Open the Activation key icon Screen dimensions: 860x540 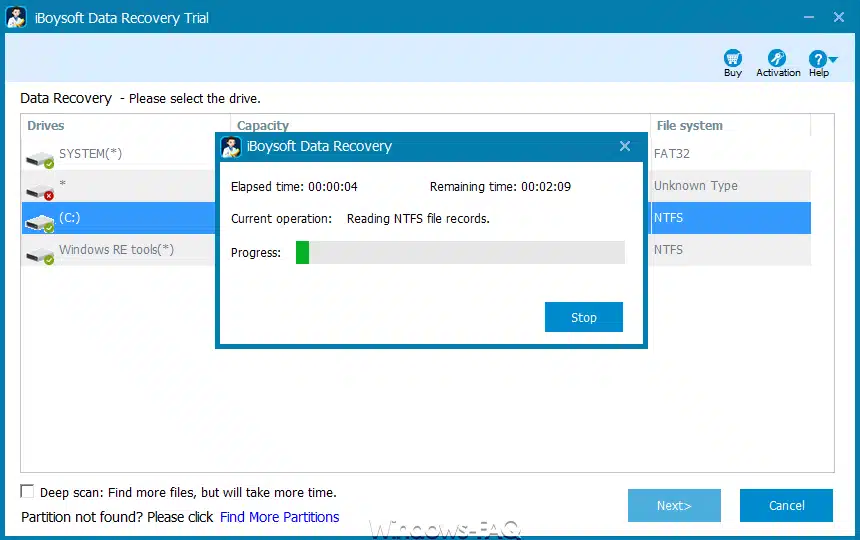tap(777, 58)
